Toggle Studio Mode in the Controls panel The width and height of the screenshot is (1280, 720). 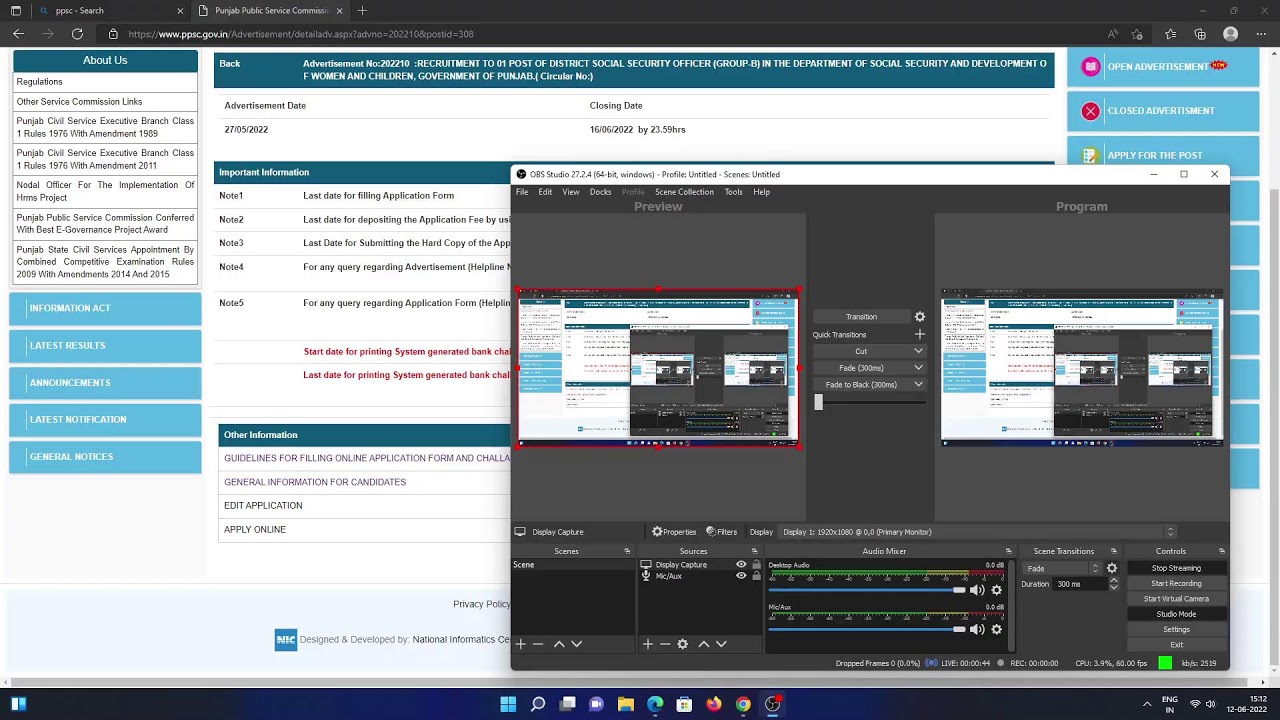1176,614
